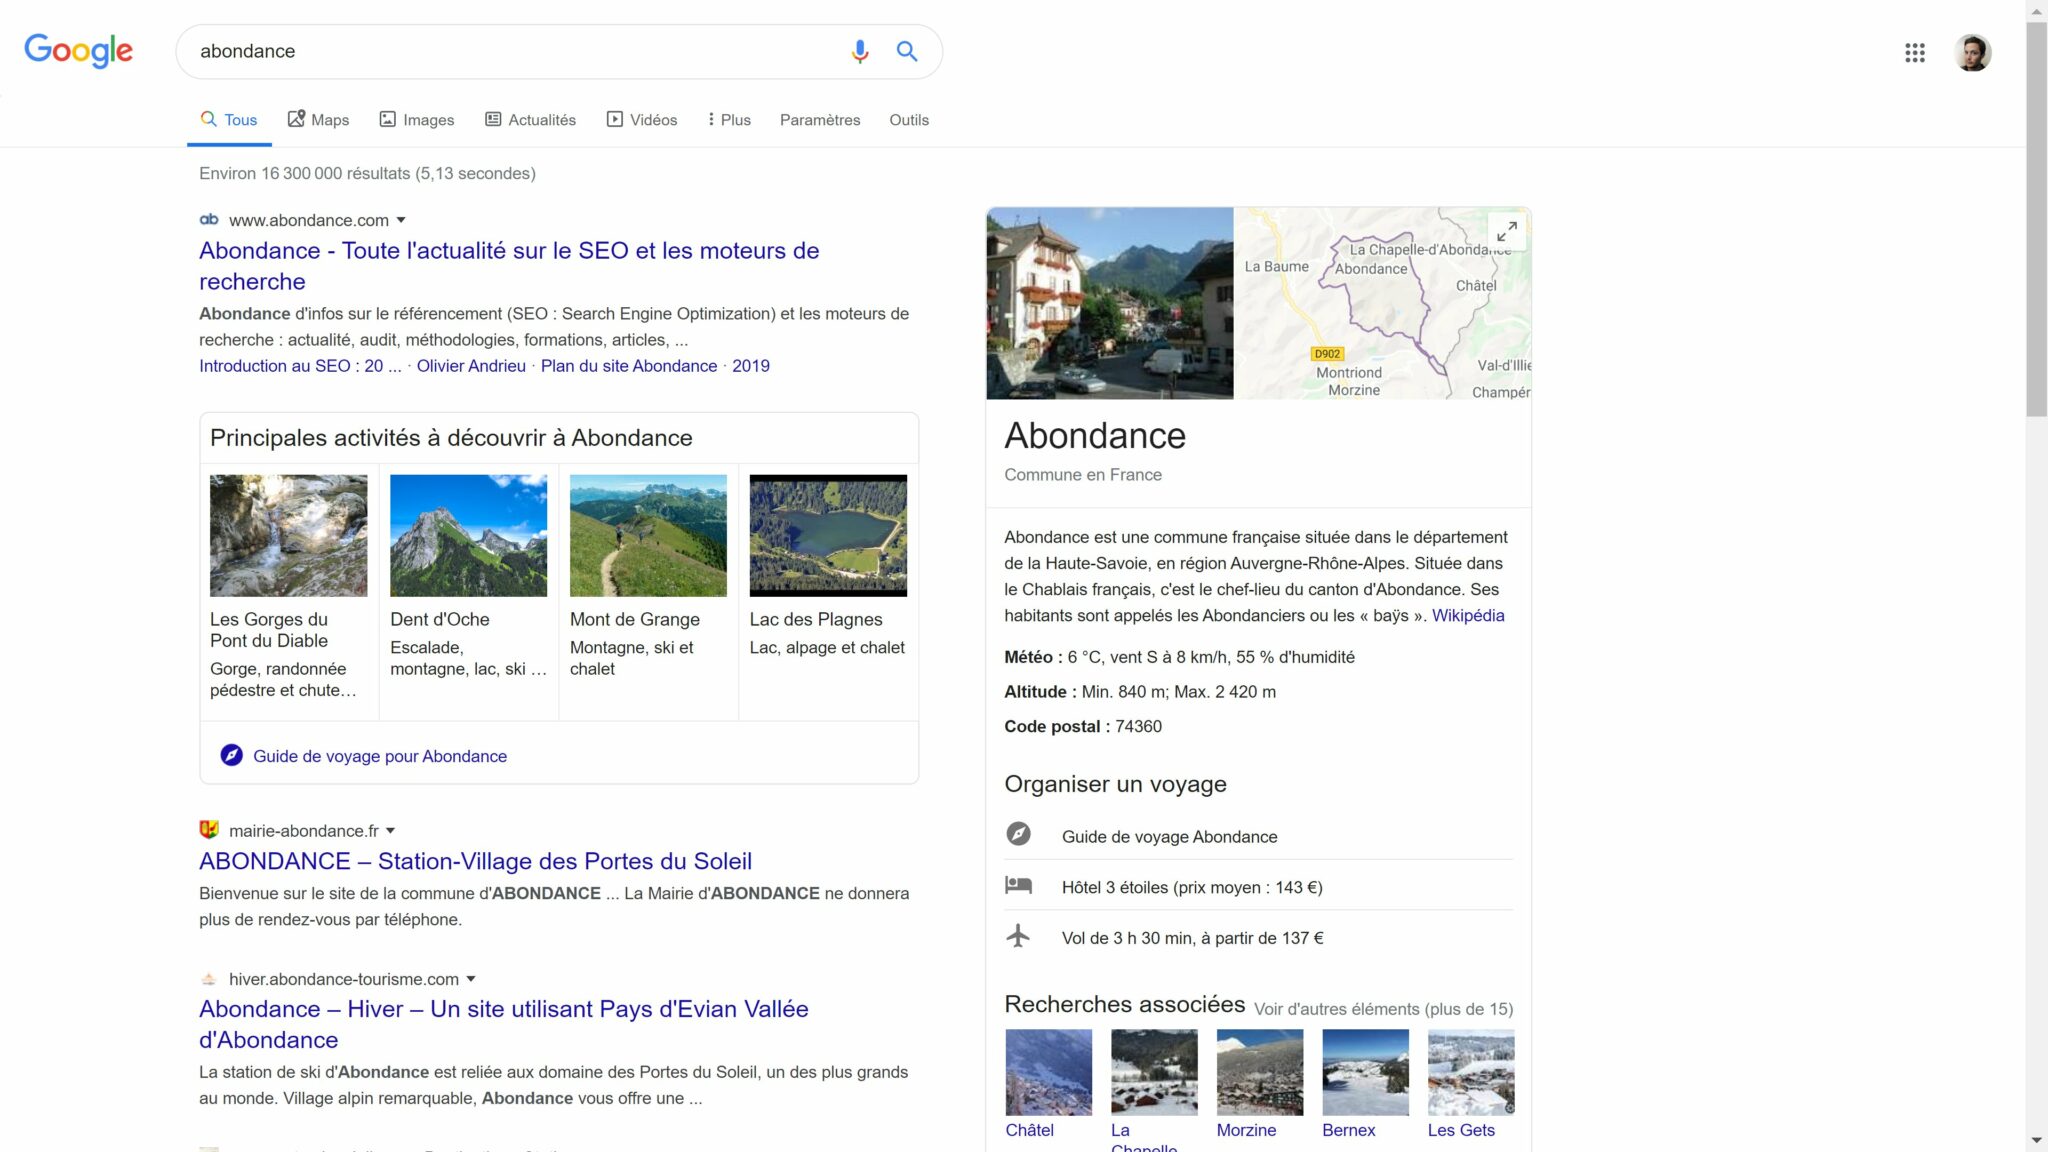This screenshot has width=2048, height=1152.
Task: Open the Paramètres menu
Action: pyautogui.click(x=820, y=119)
